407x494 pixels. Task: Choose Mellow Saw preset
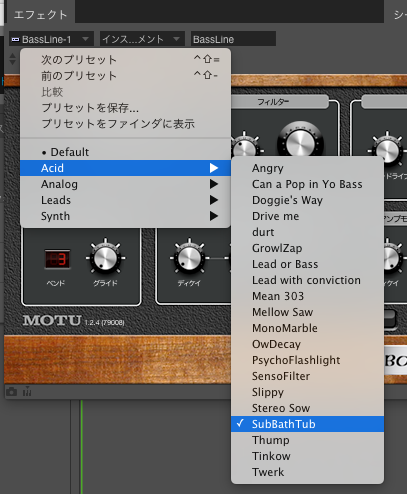[307, 312]
